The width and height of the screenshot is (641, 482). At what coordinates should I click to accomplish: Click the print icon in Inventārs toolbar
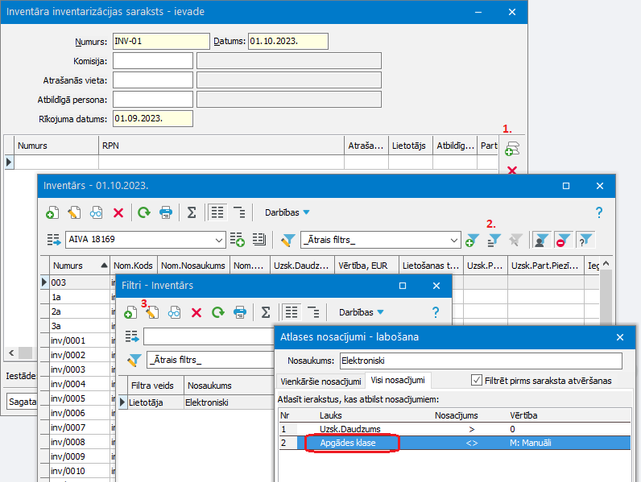click(166, 212)
